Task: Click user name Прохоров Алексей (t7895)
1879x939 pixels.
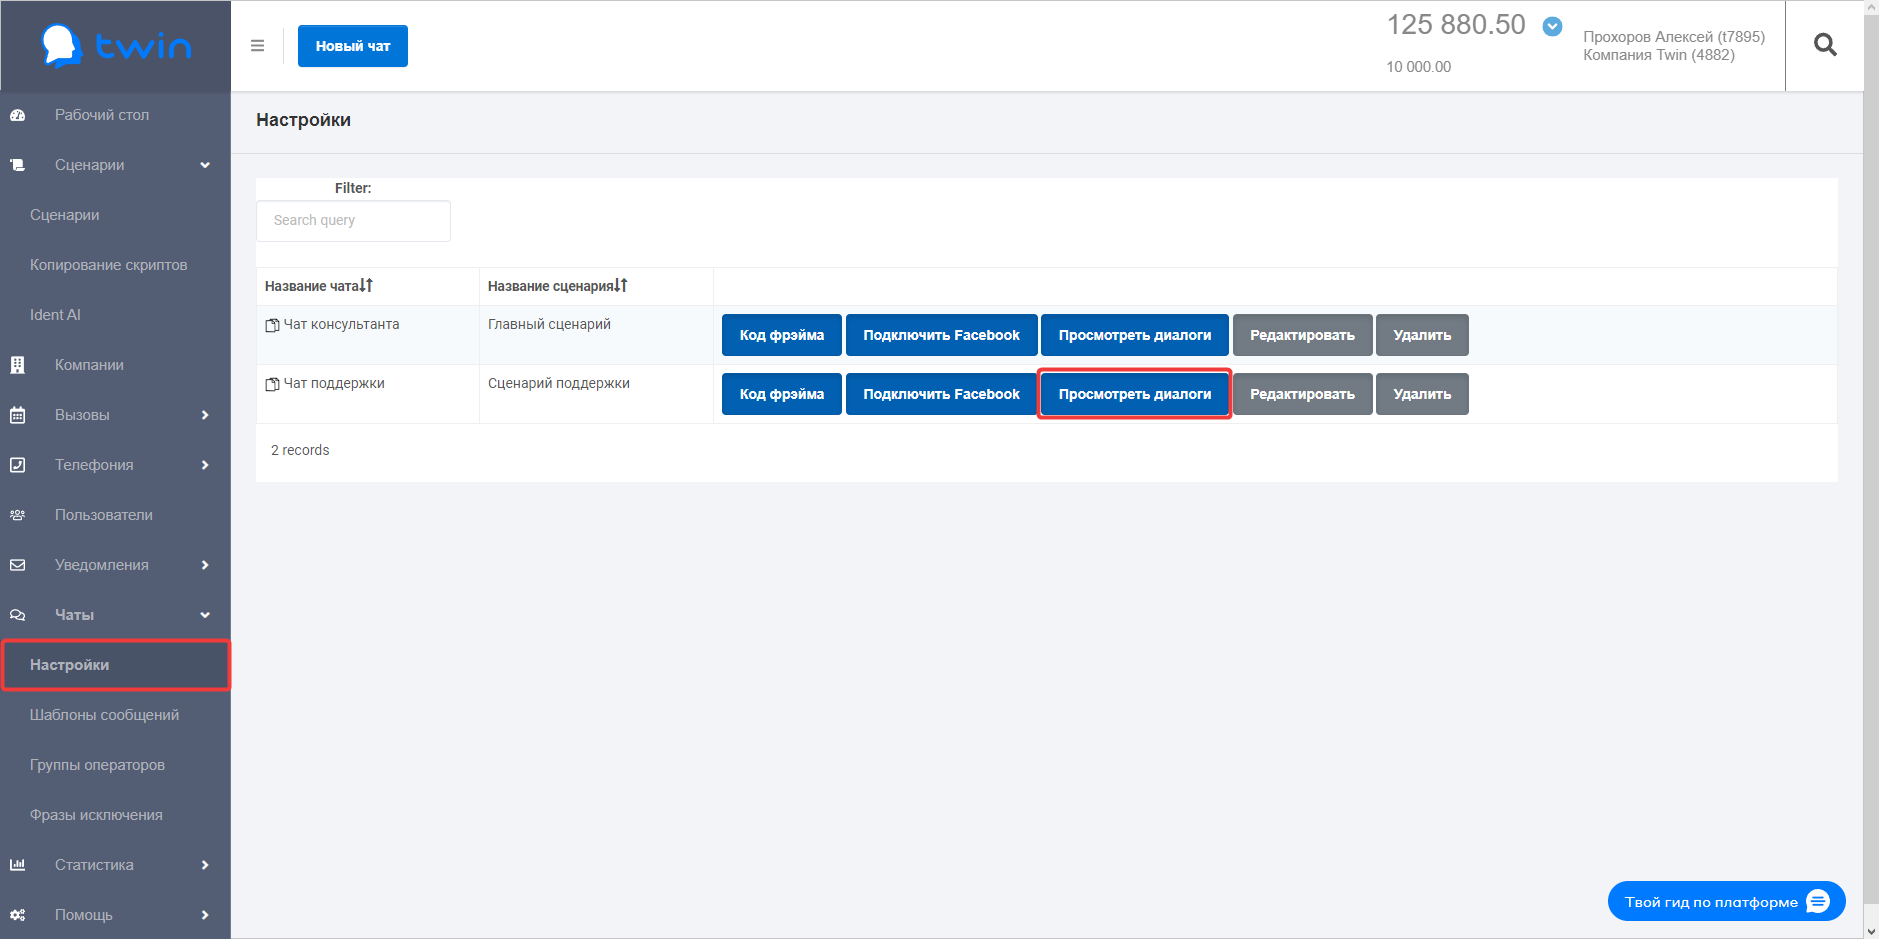Action: coord(1674,37)
